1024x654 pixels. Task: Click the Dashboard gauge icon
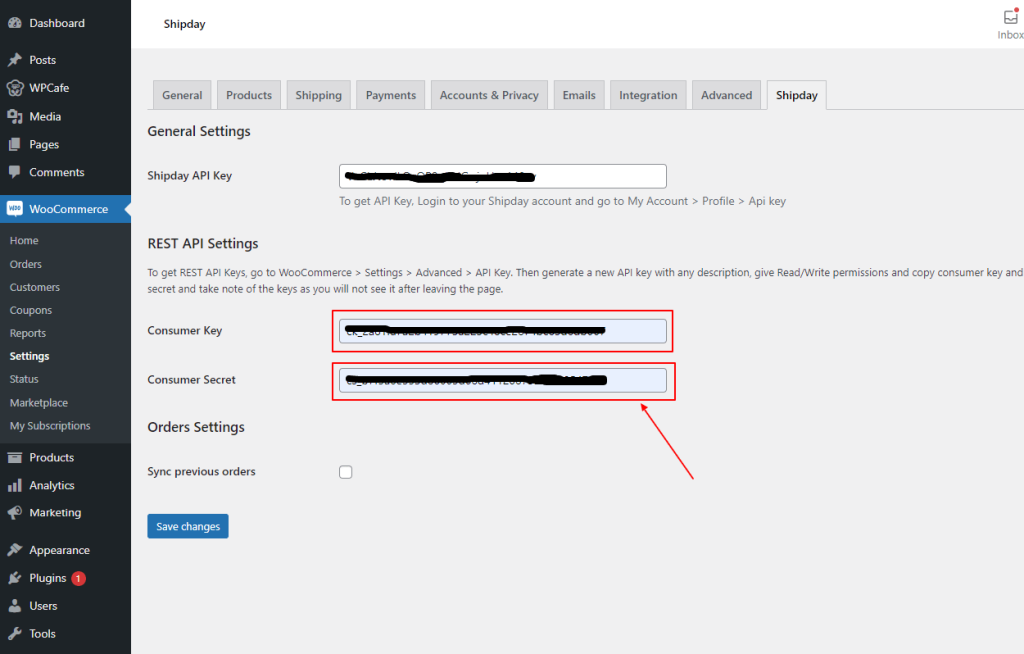(14, 23)
